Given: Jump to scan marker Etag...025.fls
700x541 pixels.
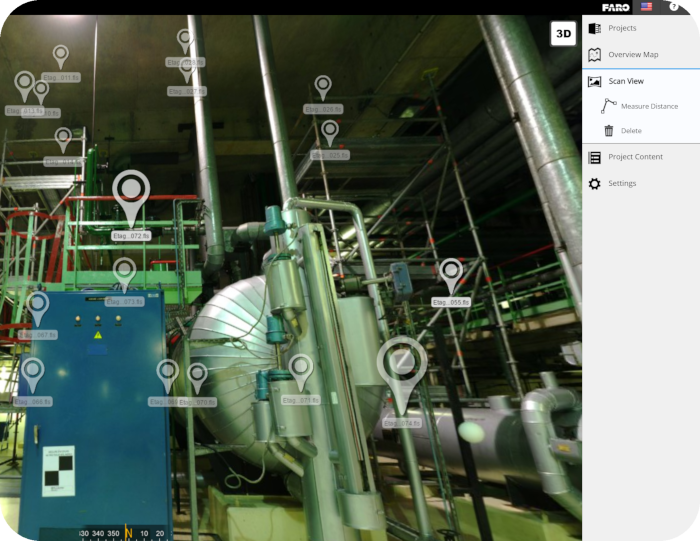Looking at the screenshot, I should 330,133.
